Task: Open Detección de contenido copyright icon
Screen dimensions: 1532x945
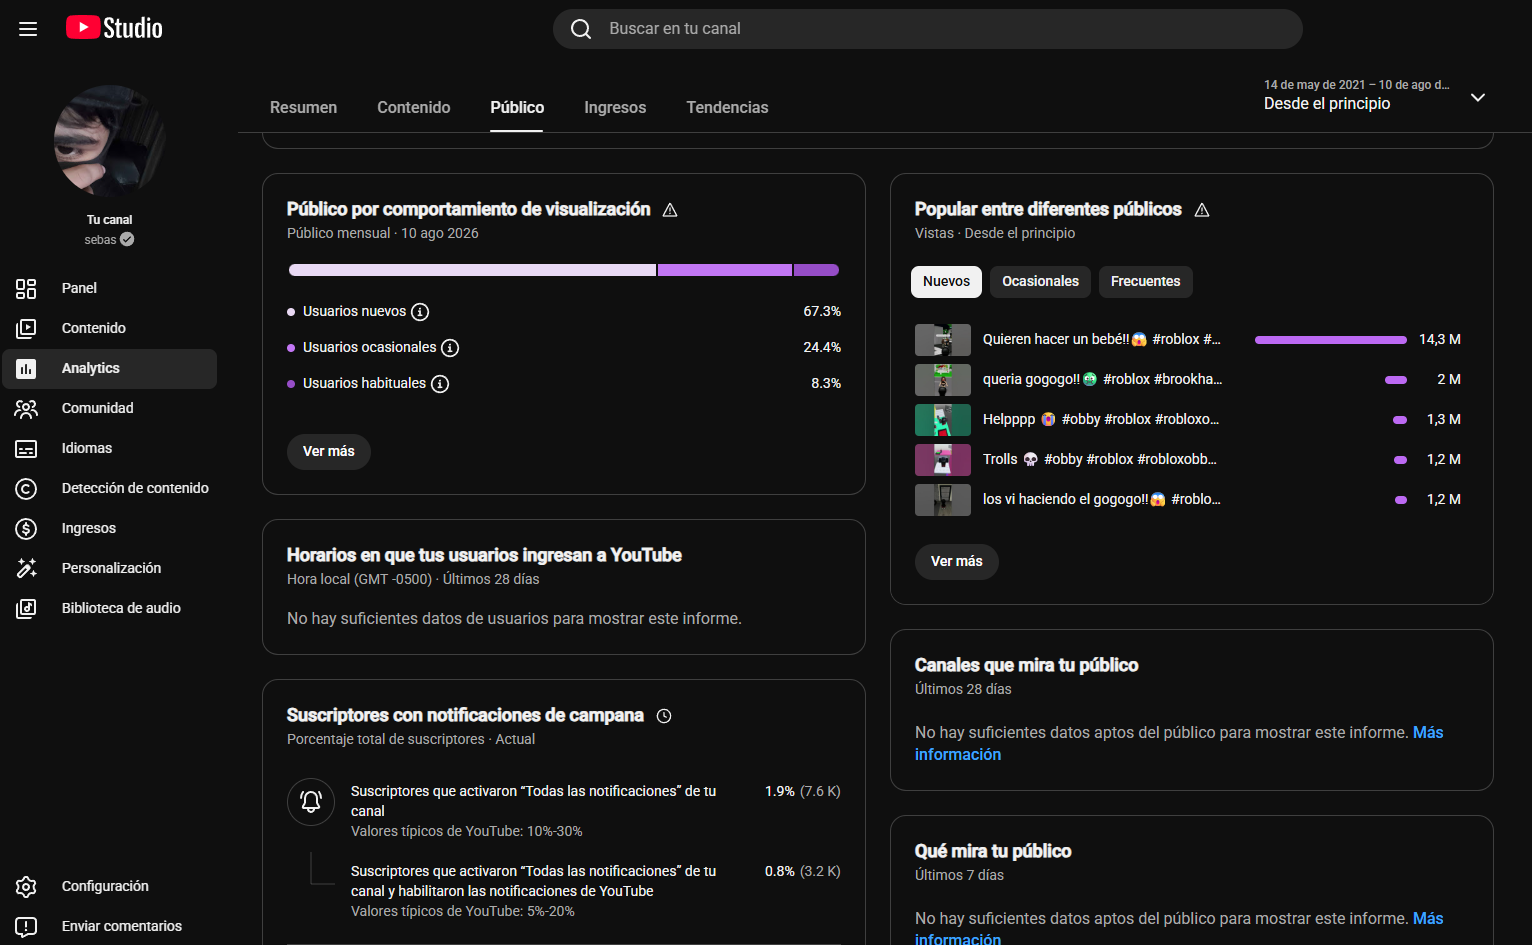Action: click(x=26, y=489)
